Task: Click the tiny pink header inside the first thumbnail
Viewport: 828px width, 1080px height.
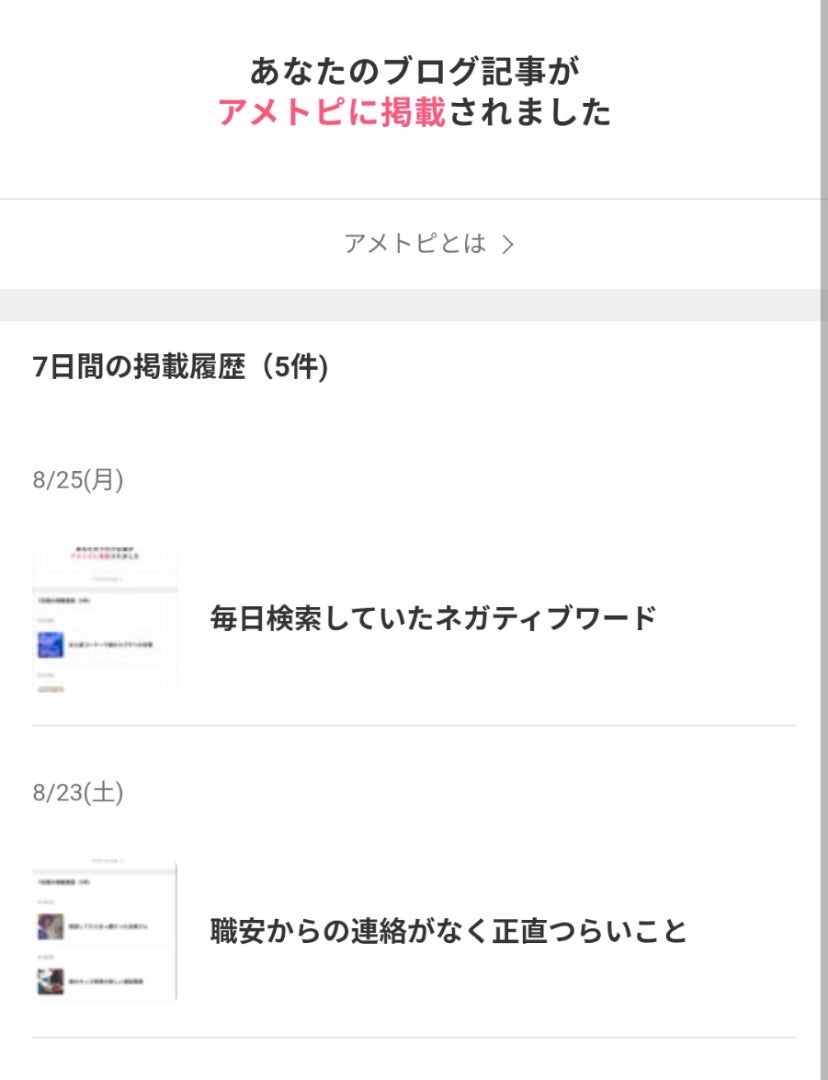Action: [x=104, y=555]
